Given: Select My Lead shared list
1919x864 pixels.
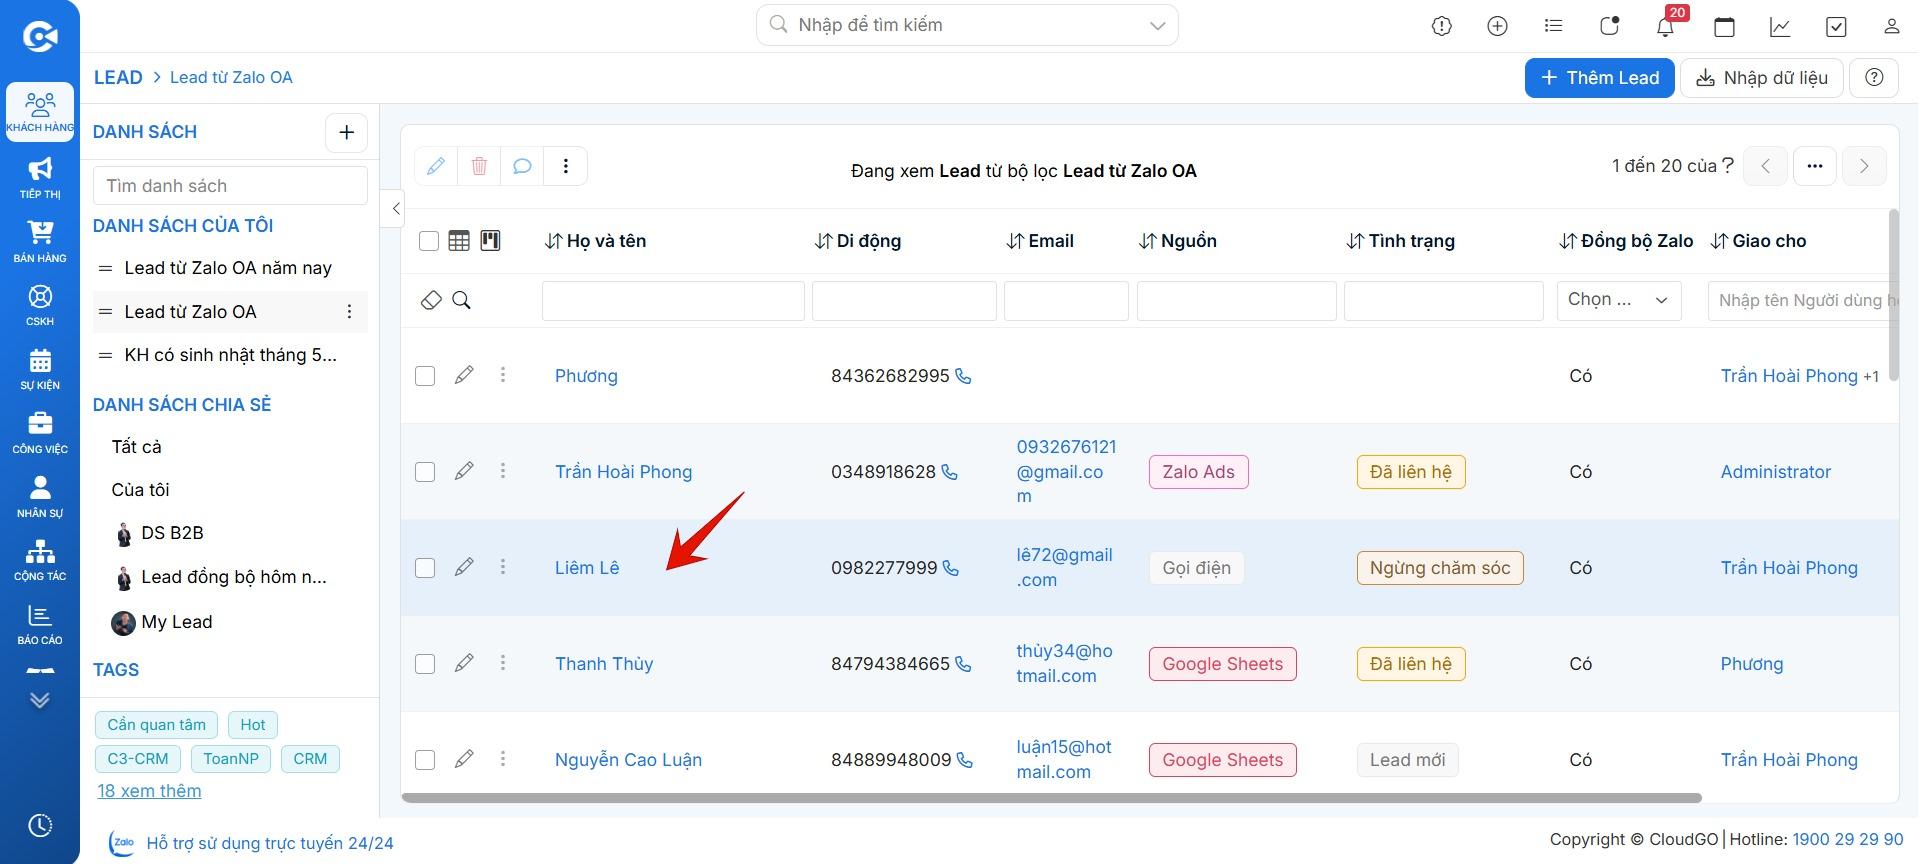Looking at the screenshot, I should [x=176, y=622].
